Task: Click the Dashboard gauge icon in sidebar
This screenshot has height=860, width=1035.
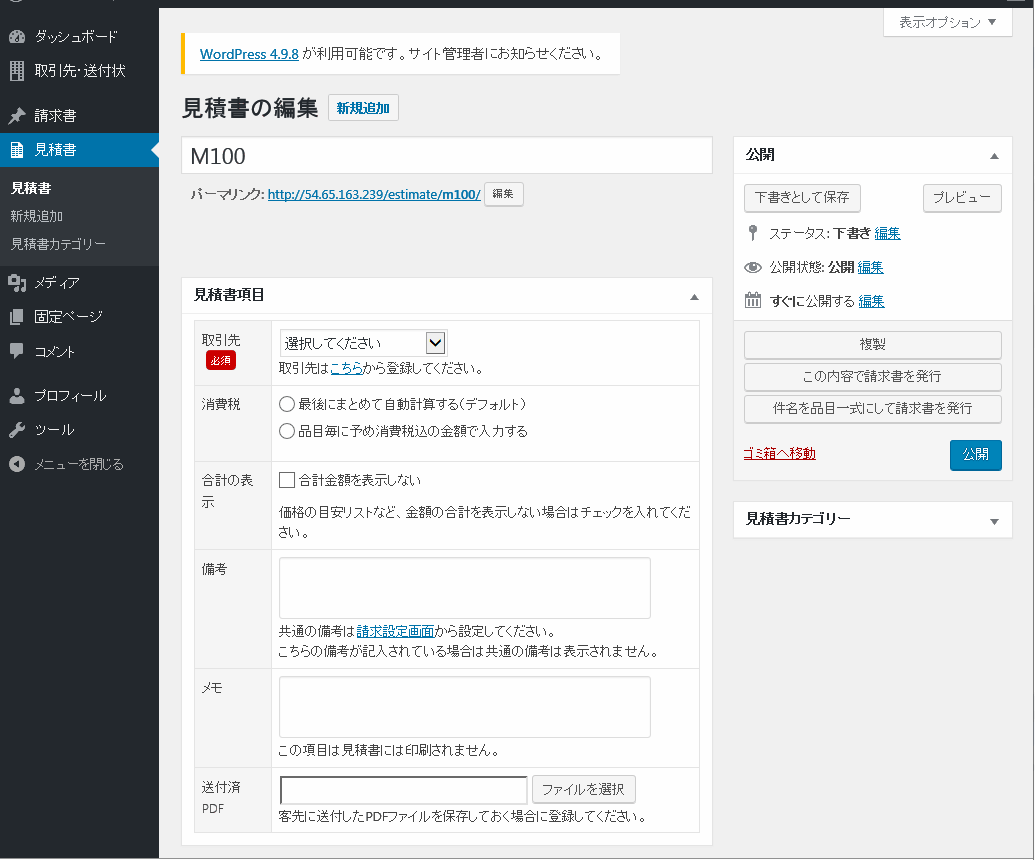Action: pos(17,37)
